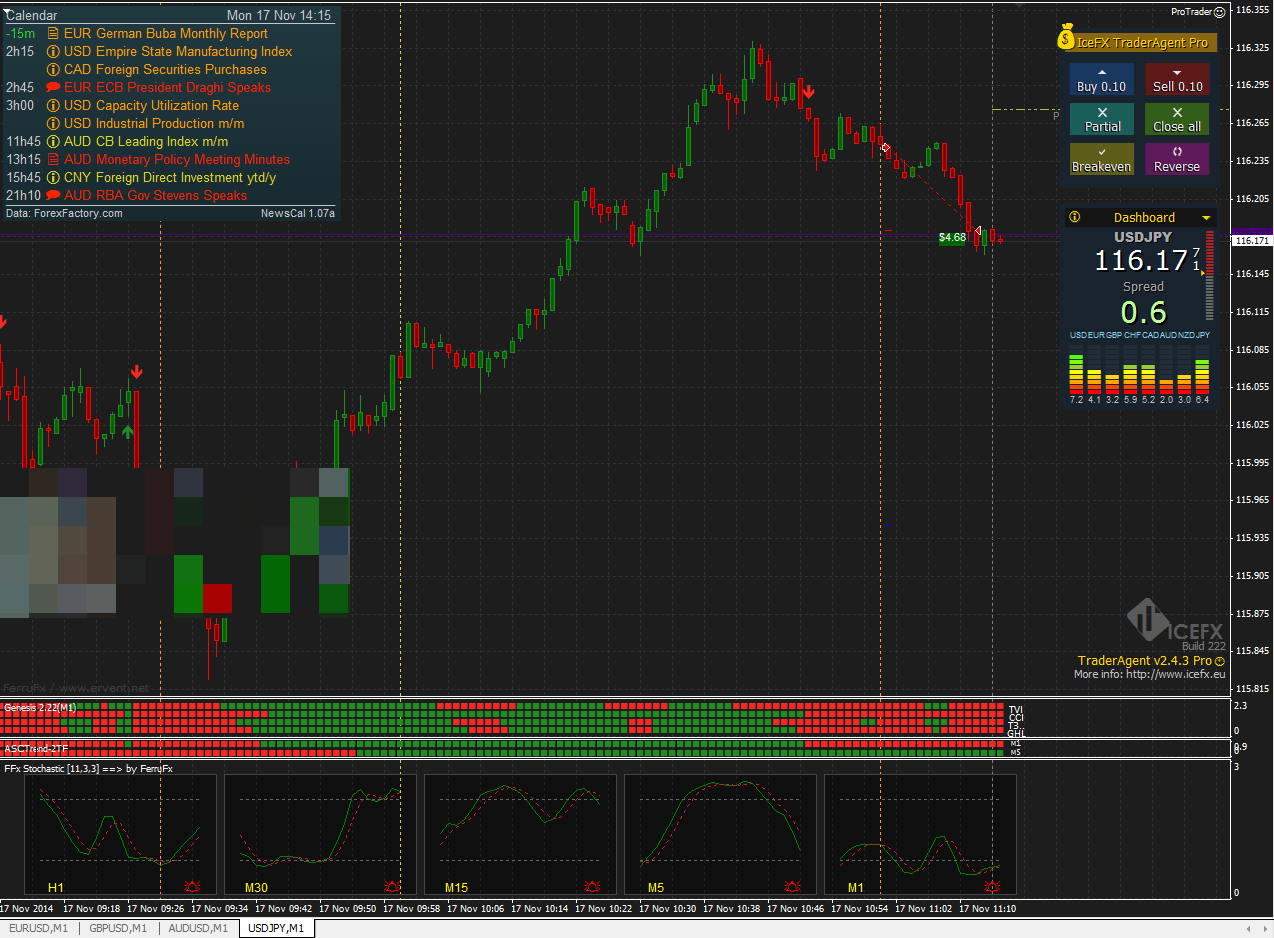Click the Breakeven button

(1101, 160)
